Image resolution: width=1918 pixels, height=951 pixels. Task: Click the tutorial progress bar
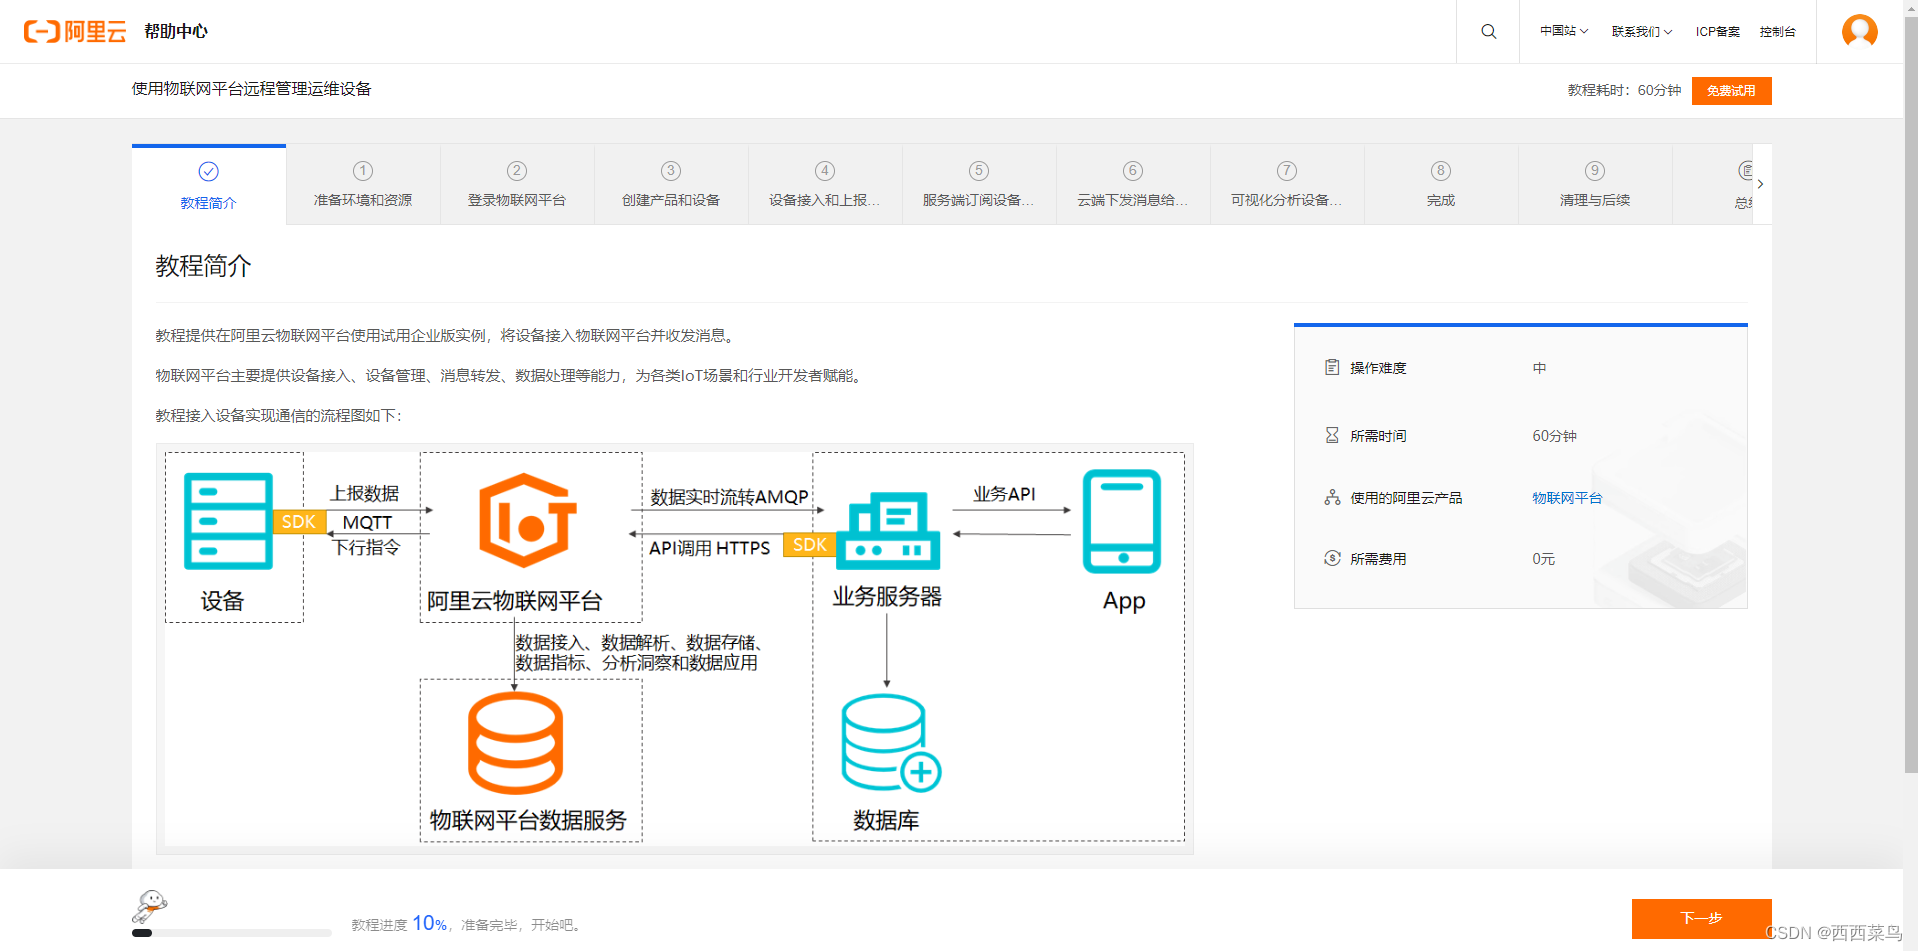(x=232, y=933)
